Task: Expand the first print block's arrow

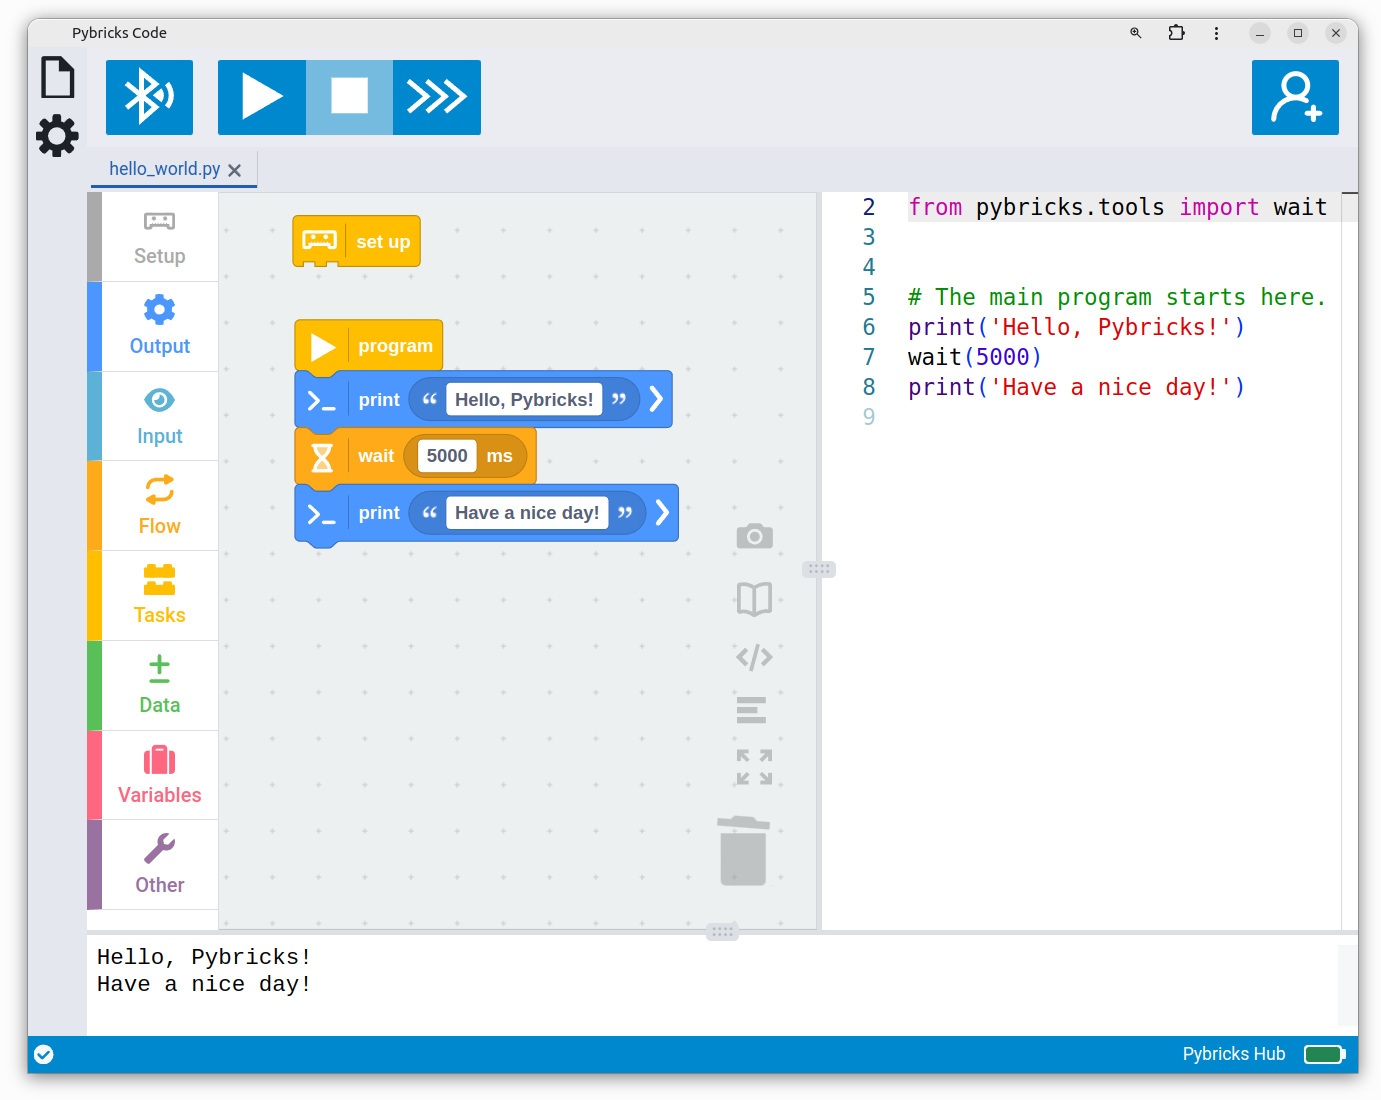Action: (656, 399)
